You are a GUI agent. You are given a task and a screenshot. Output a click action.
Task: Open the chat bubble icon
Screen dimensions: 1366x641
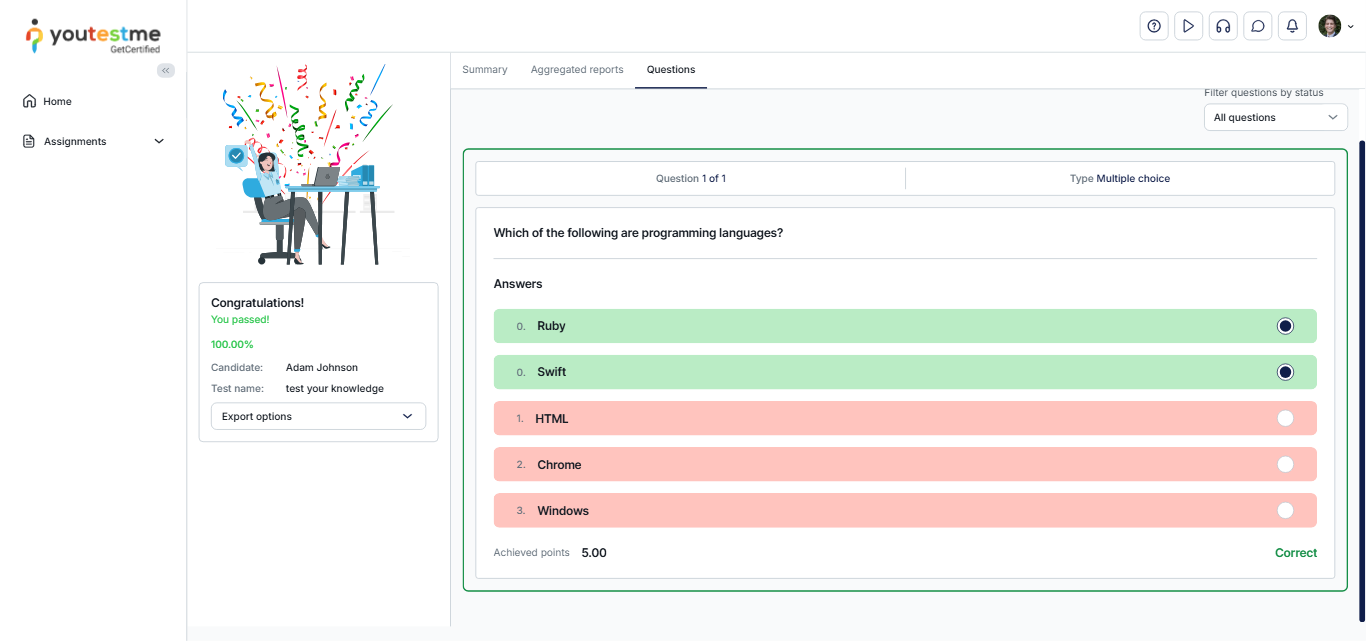(x=1257, y=26)
